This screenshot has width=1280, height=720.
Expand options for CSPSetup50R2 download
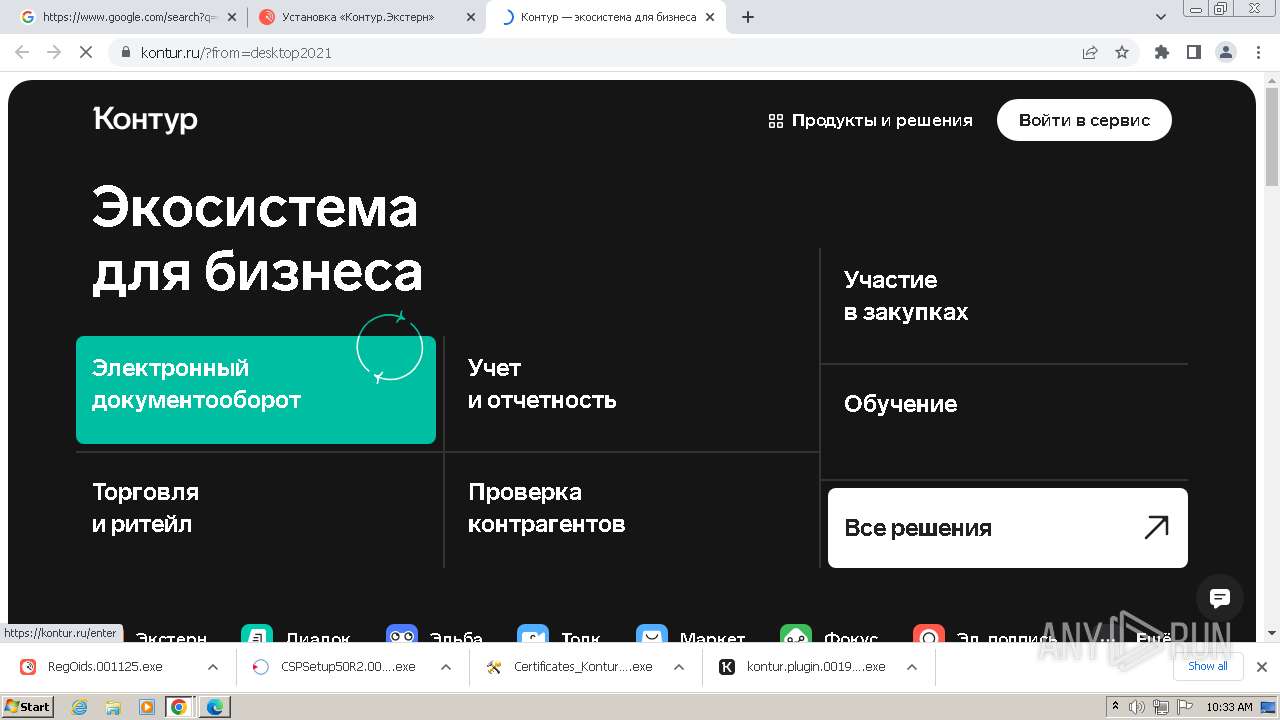point(446,667)
